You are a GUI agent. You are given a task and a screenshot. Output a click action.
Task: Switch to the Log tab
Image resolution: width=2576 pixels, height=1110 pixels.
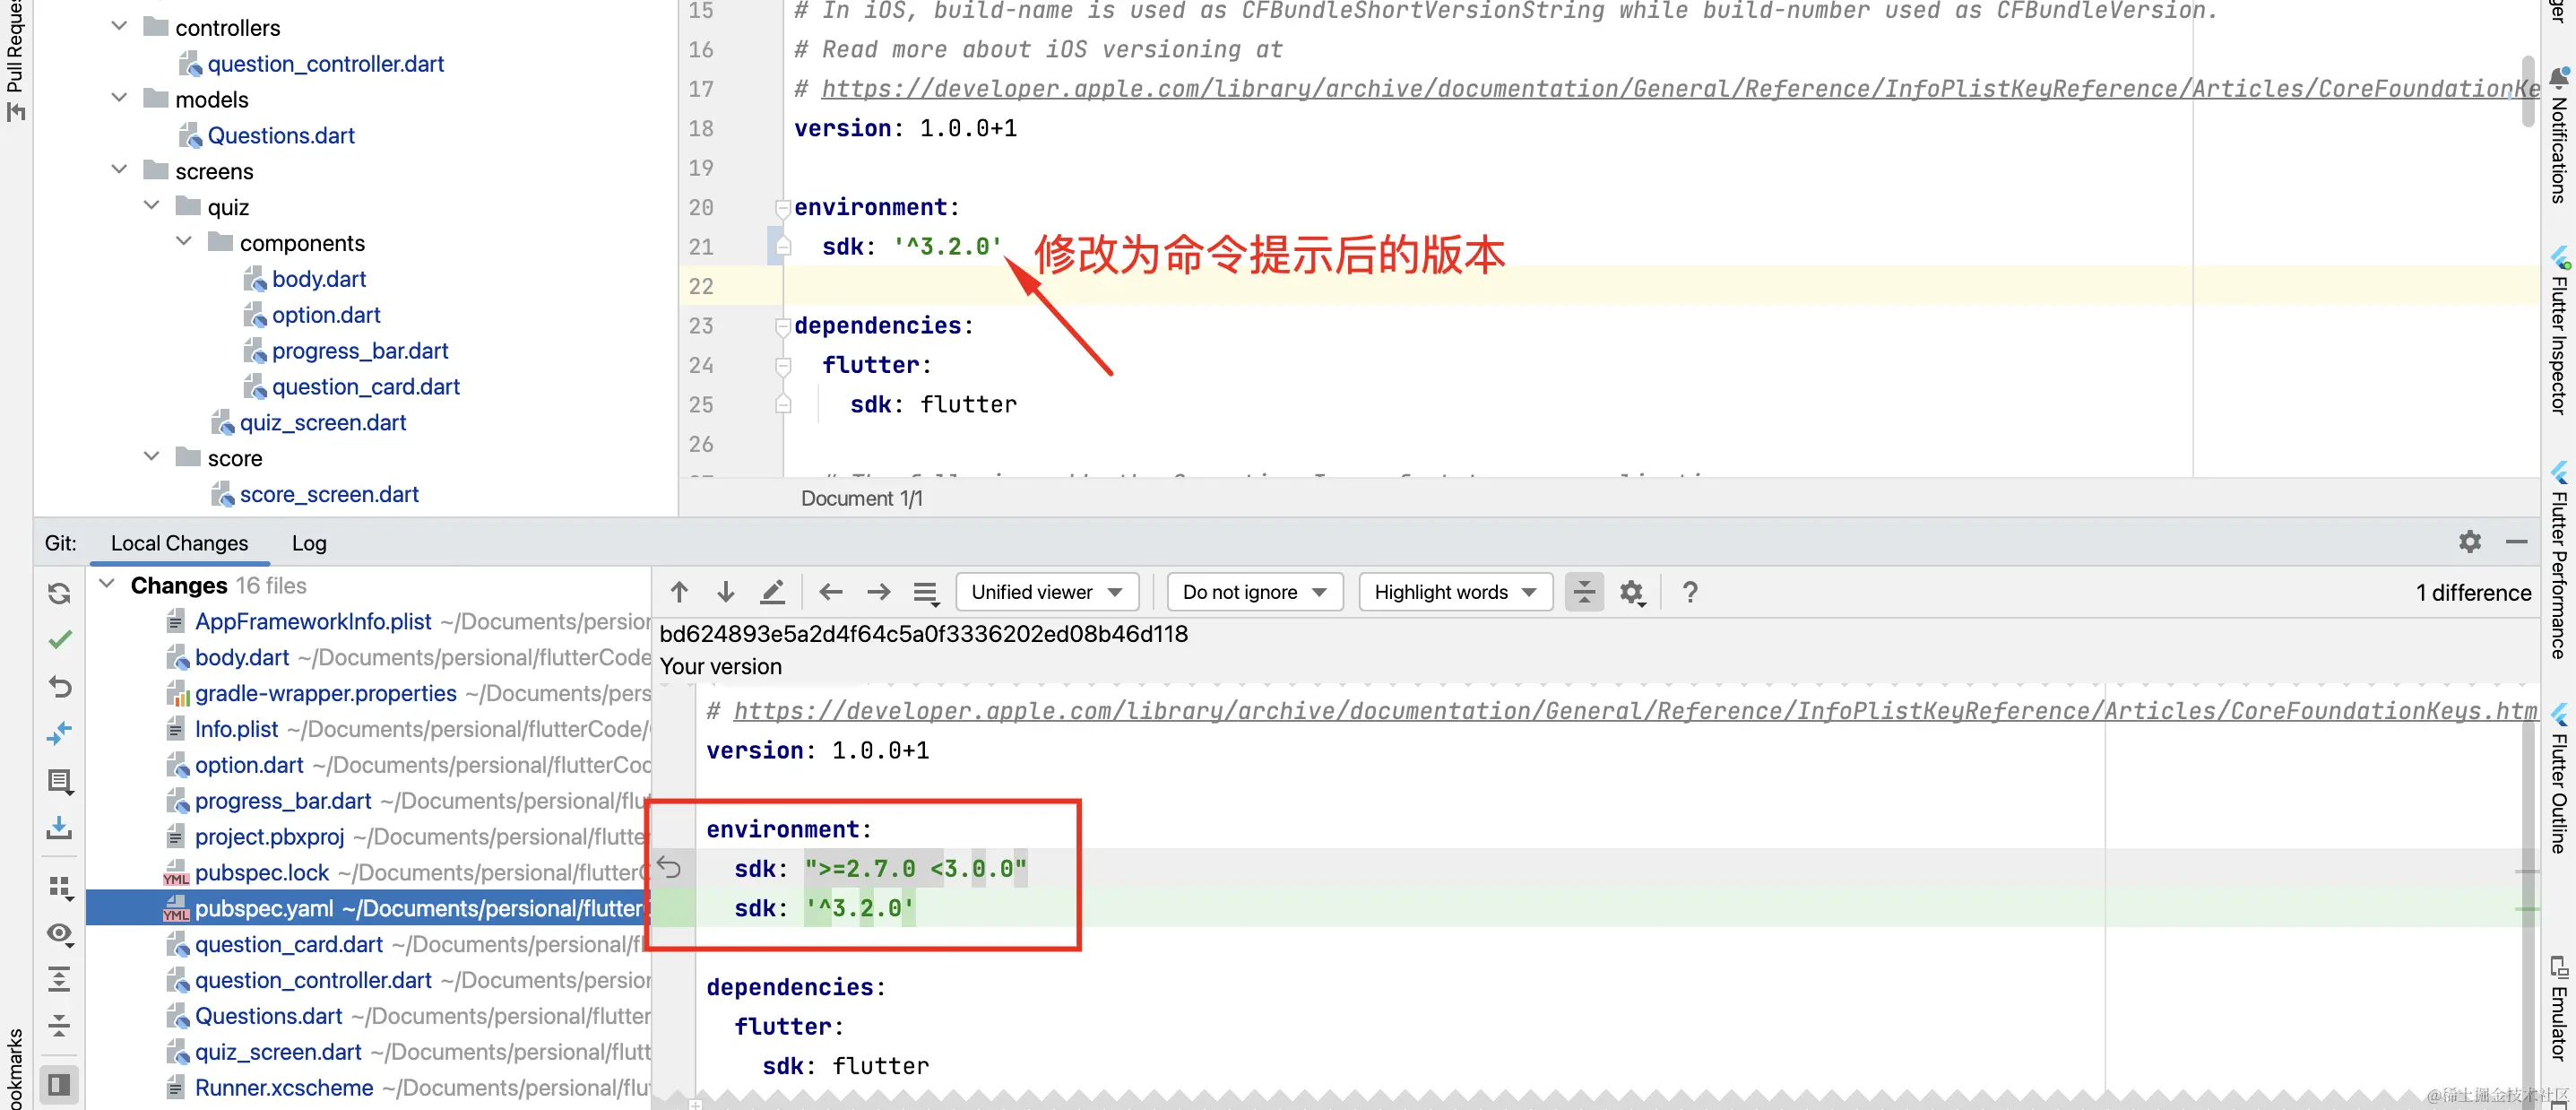point(309,543)
